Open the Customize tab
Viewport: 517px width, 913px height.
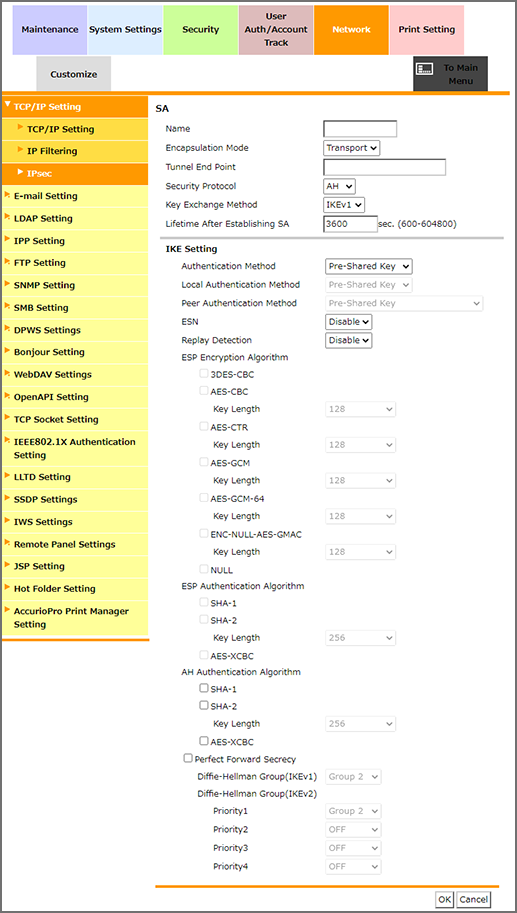pyautogui.click(x=73, y=74)
